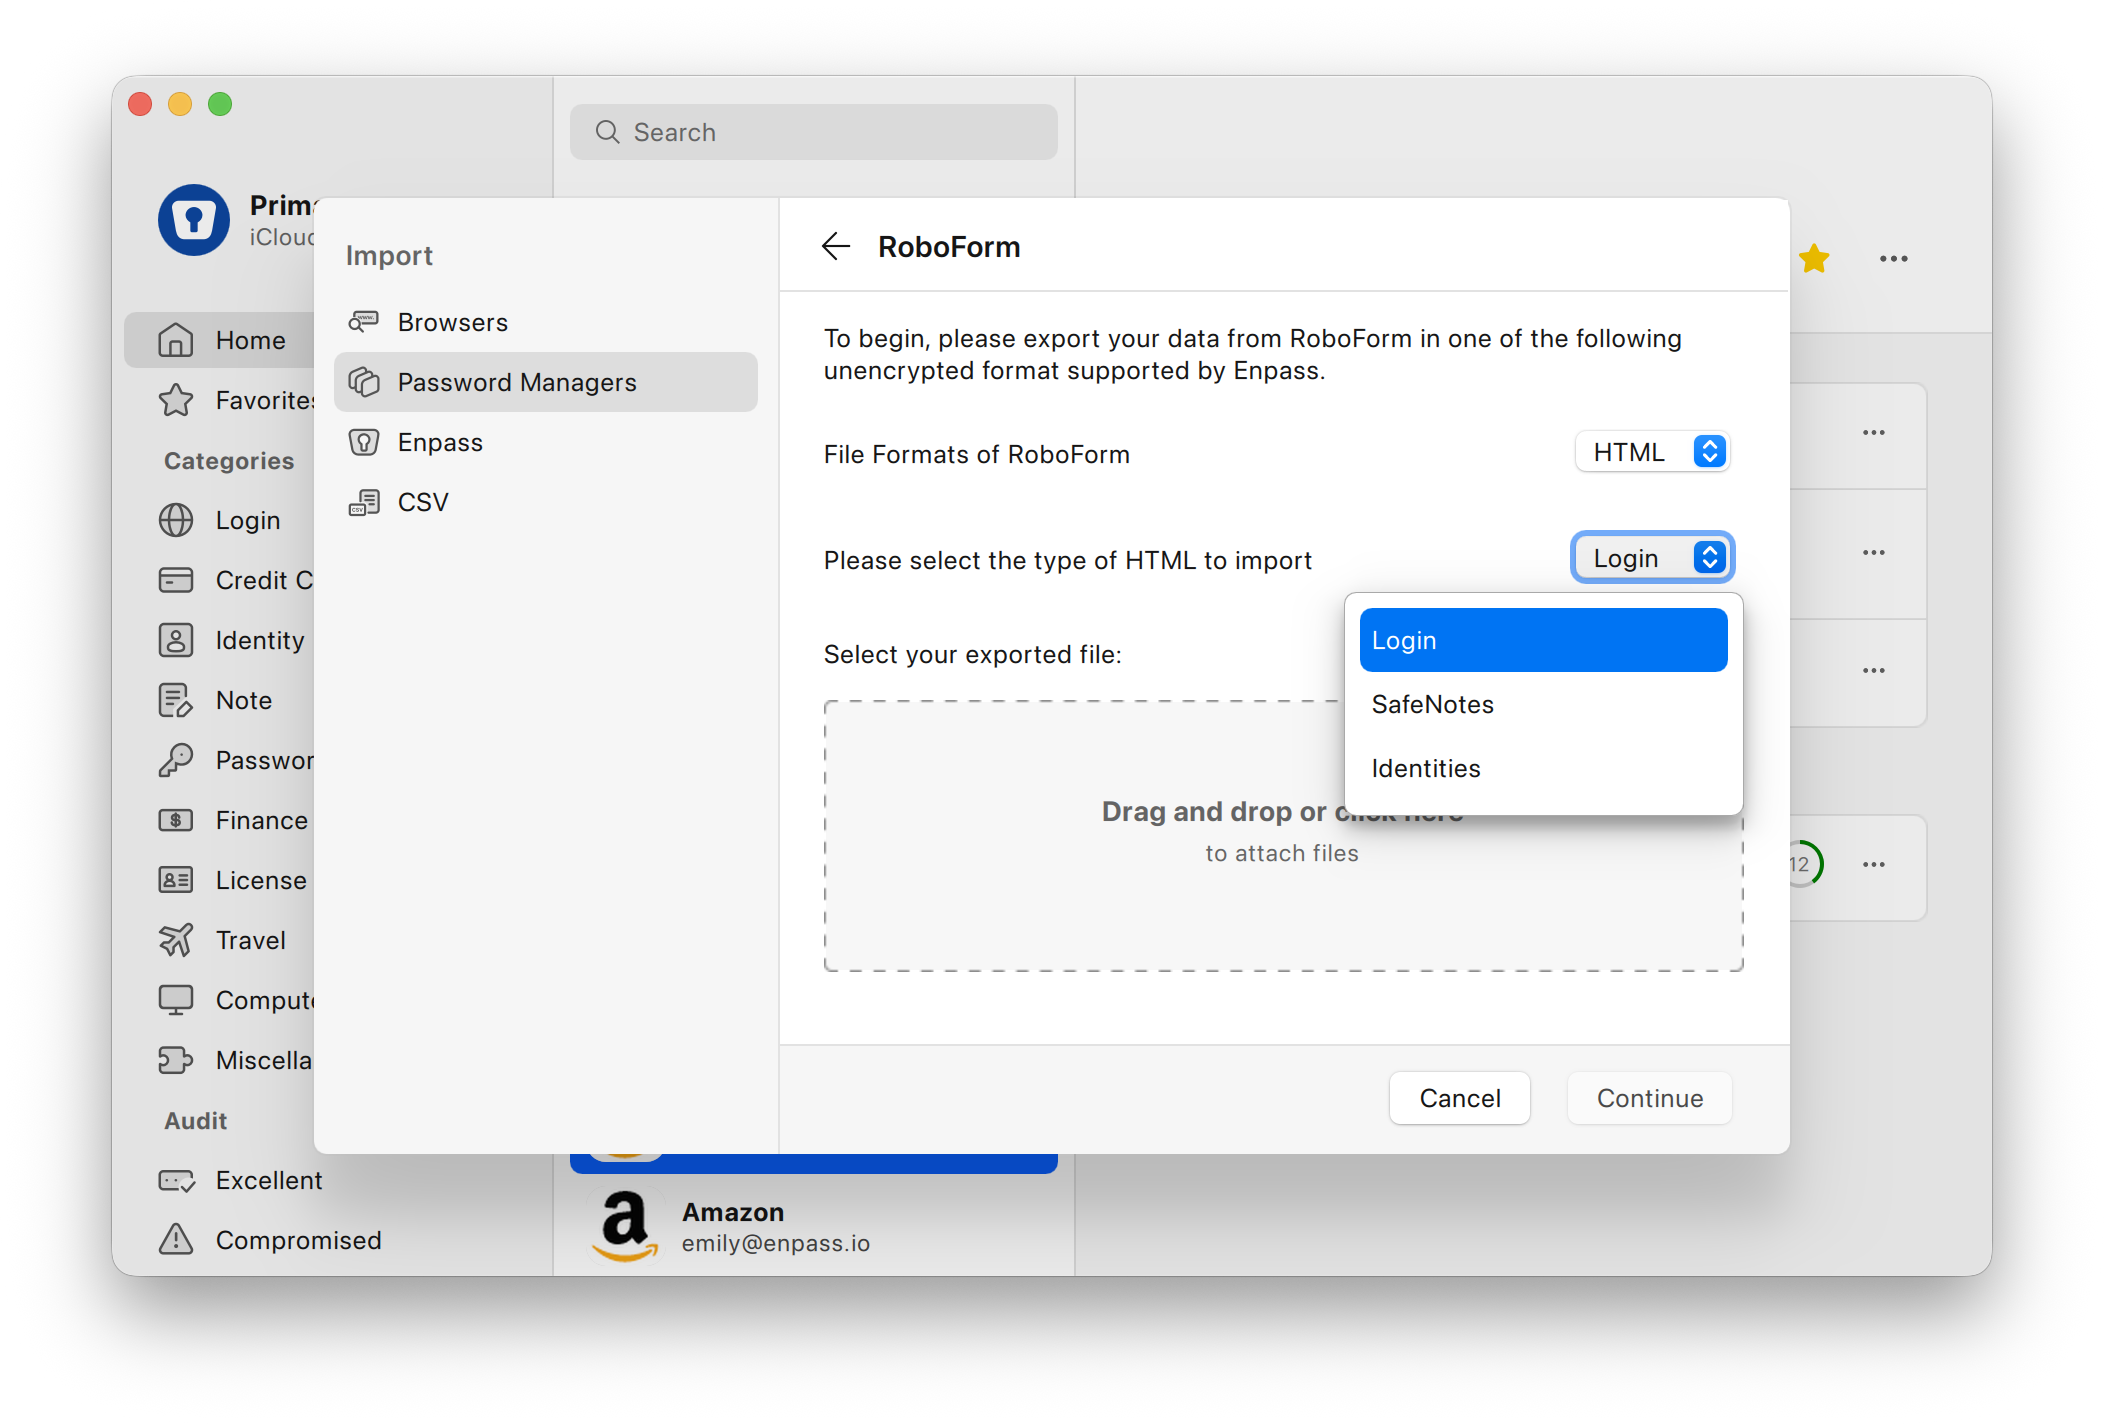Select Login in the dropdown list
Screen dimensions: 2104x1424
tap(1544, 640)
